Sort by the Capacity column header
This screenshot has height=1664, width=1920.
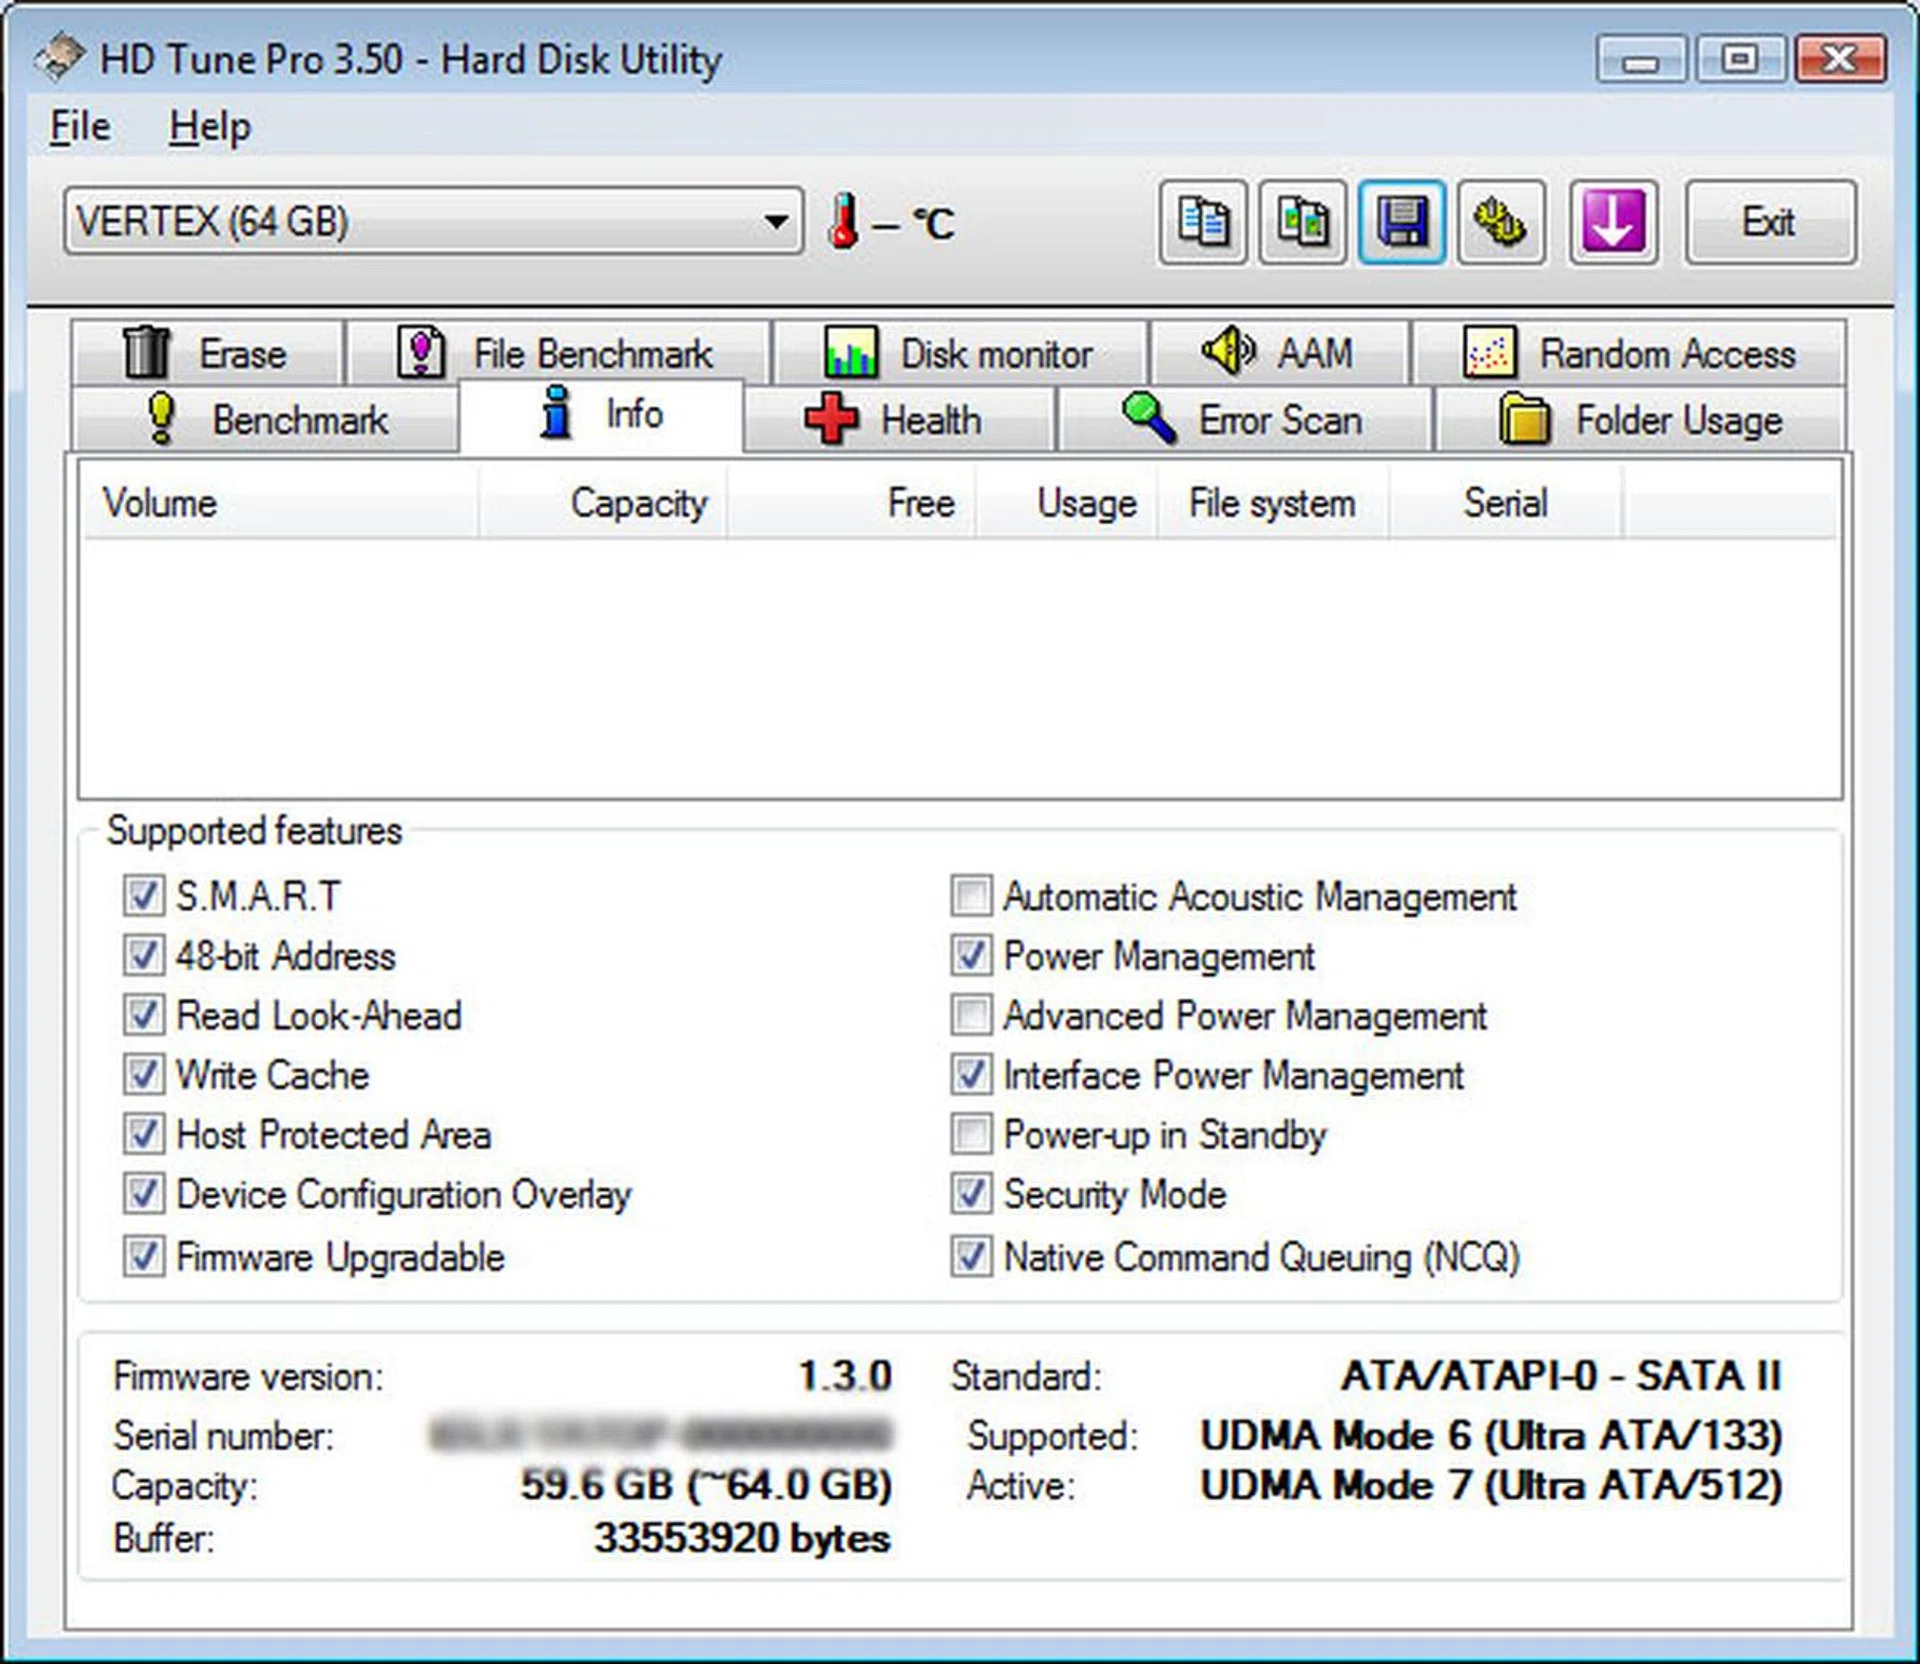(x=638, y=503)
